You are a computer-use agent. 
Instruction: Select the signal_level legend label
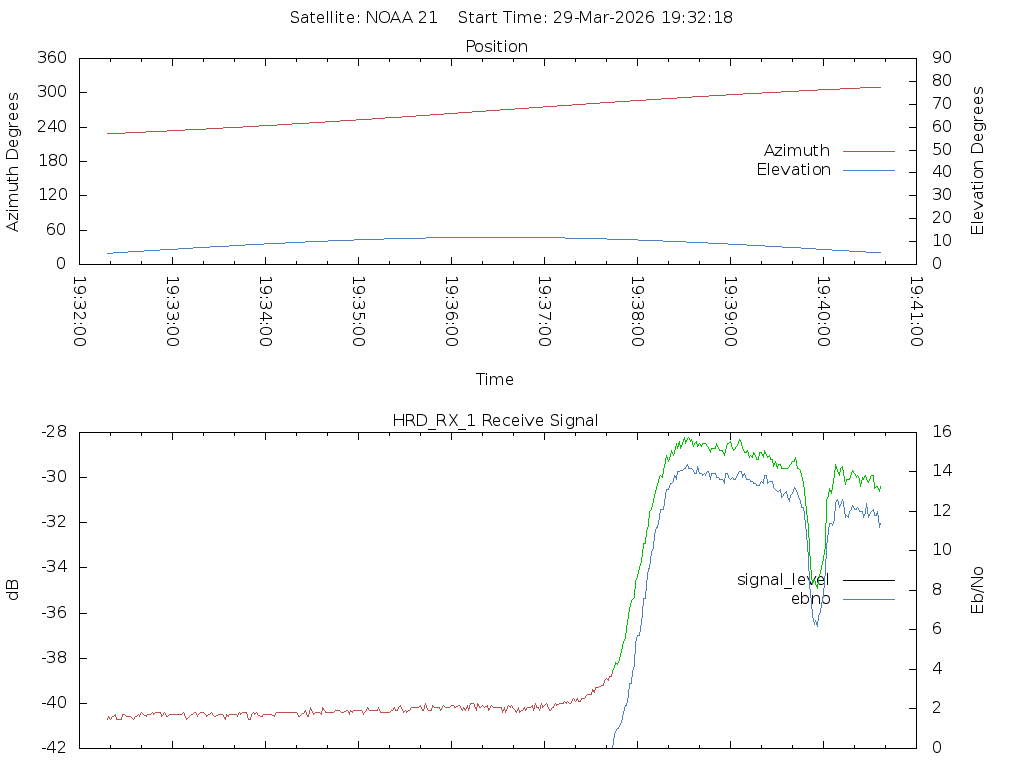tap(783, 580)
